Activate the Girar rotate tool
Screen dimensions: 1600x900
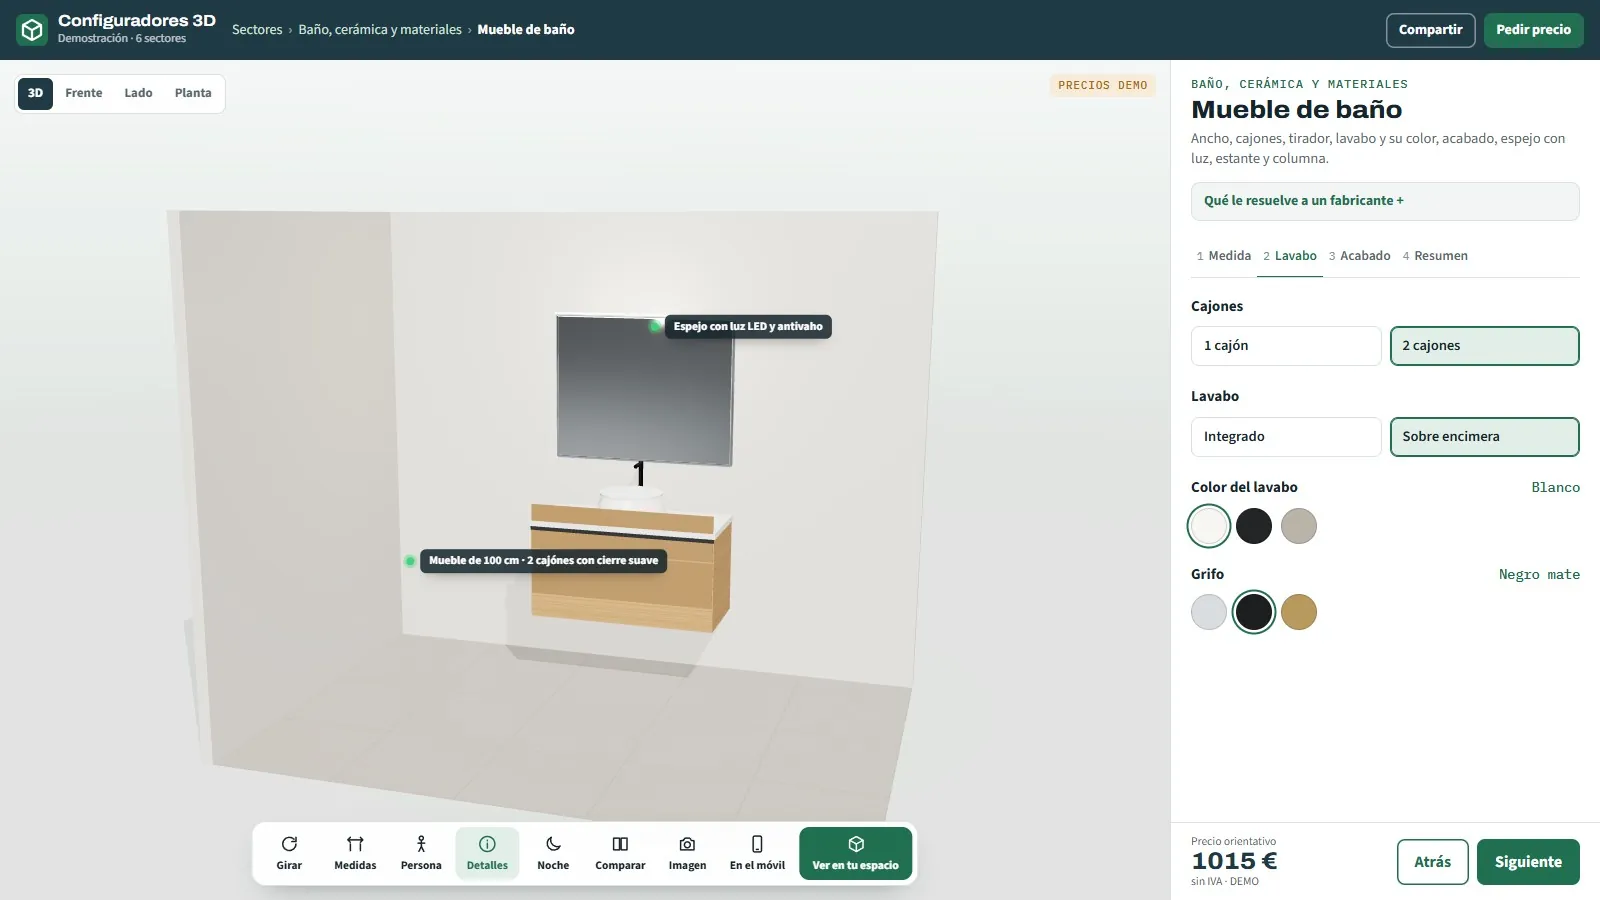click(x=289, y=853)
